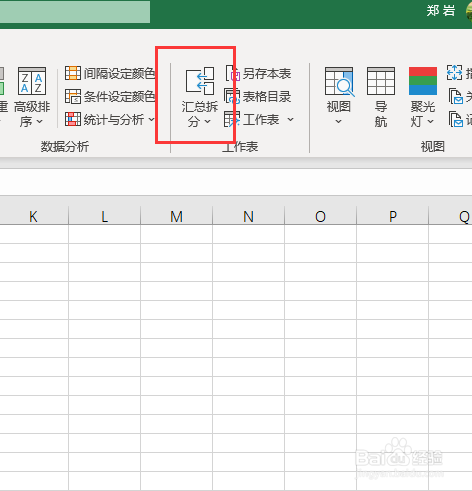Select column P header

(392, 216)
